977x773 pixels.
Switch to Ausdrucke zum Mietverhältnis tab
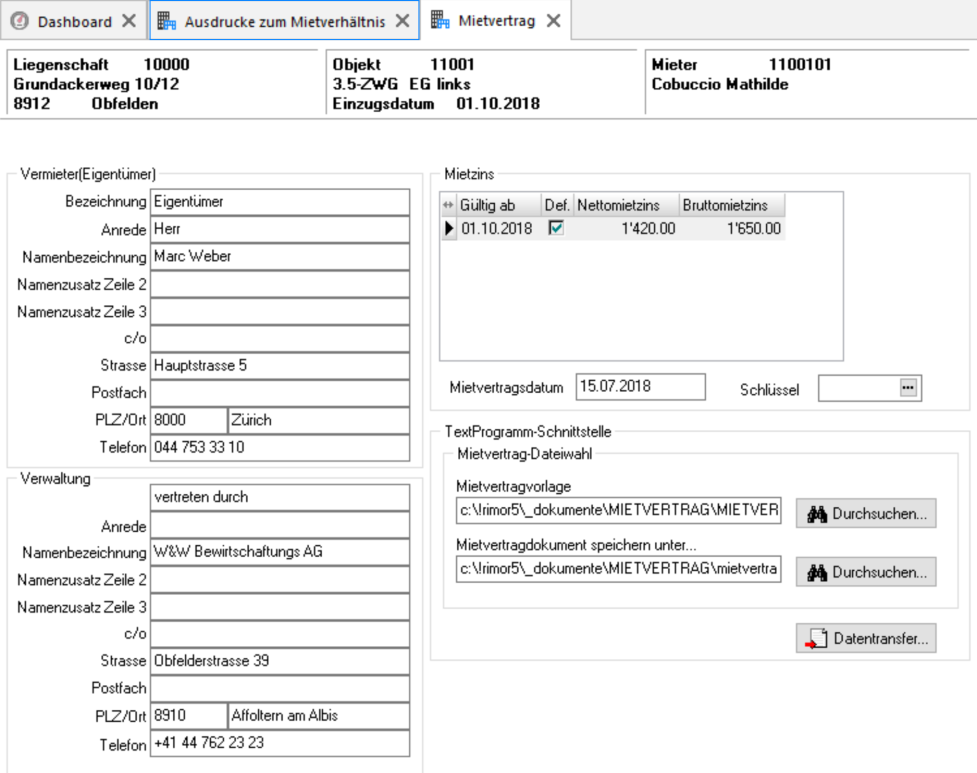pyautogui.click(x=284, y=21)
